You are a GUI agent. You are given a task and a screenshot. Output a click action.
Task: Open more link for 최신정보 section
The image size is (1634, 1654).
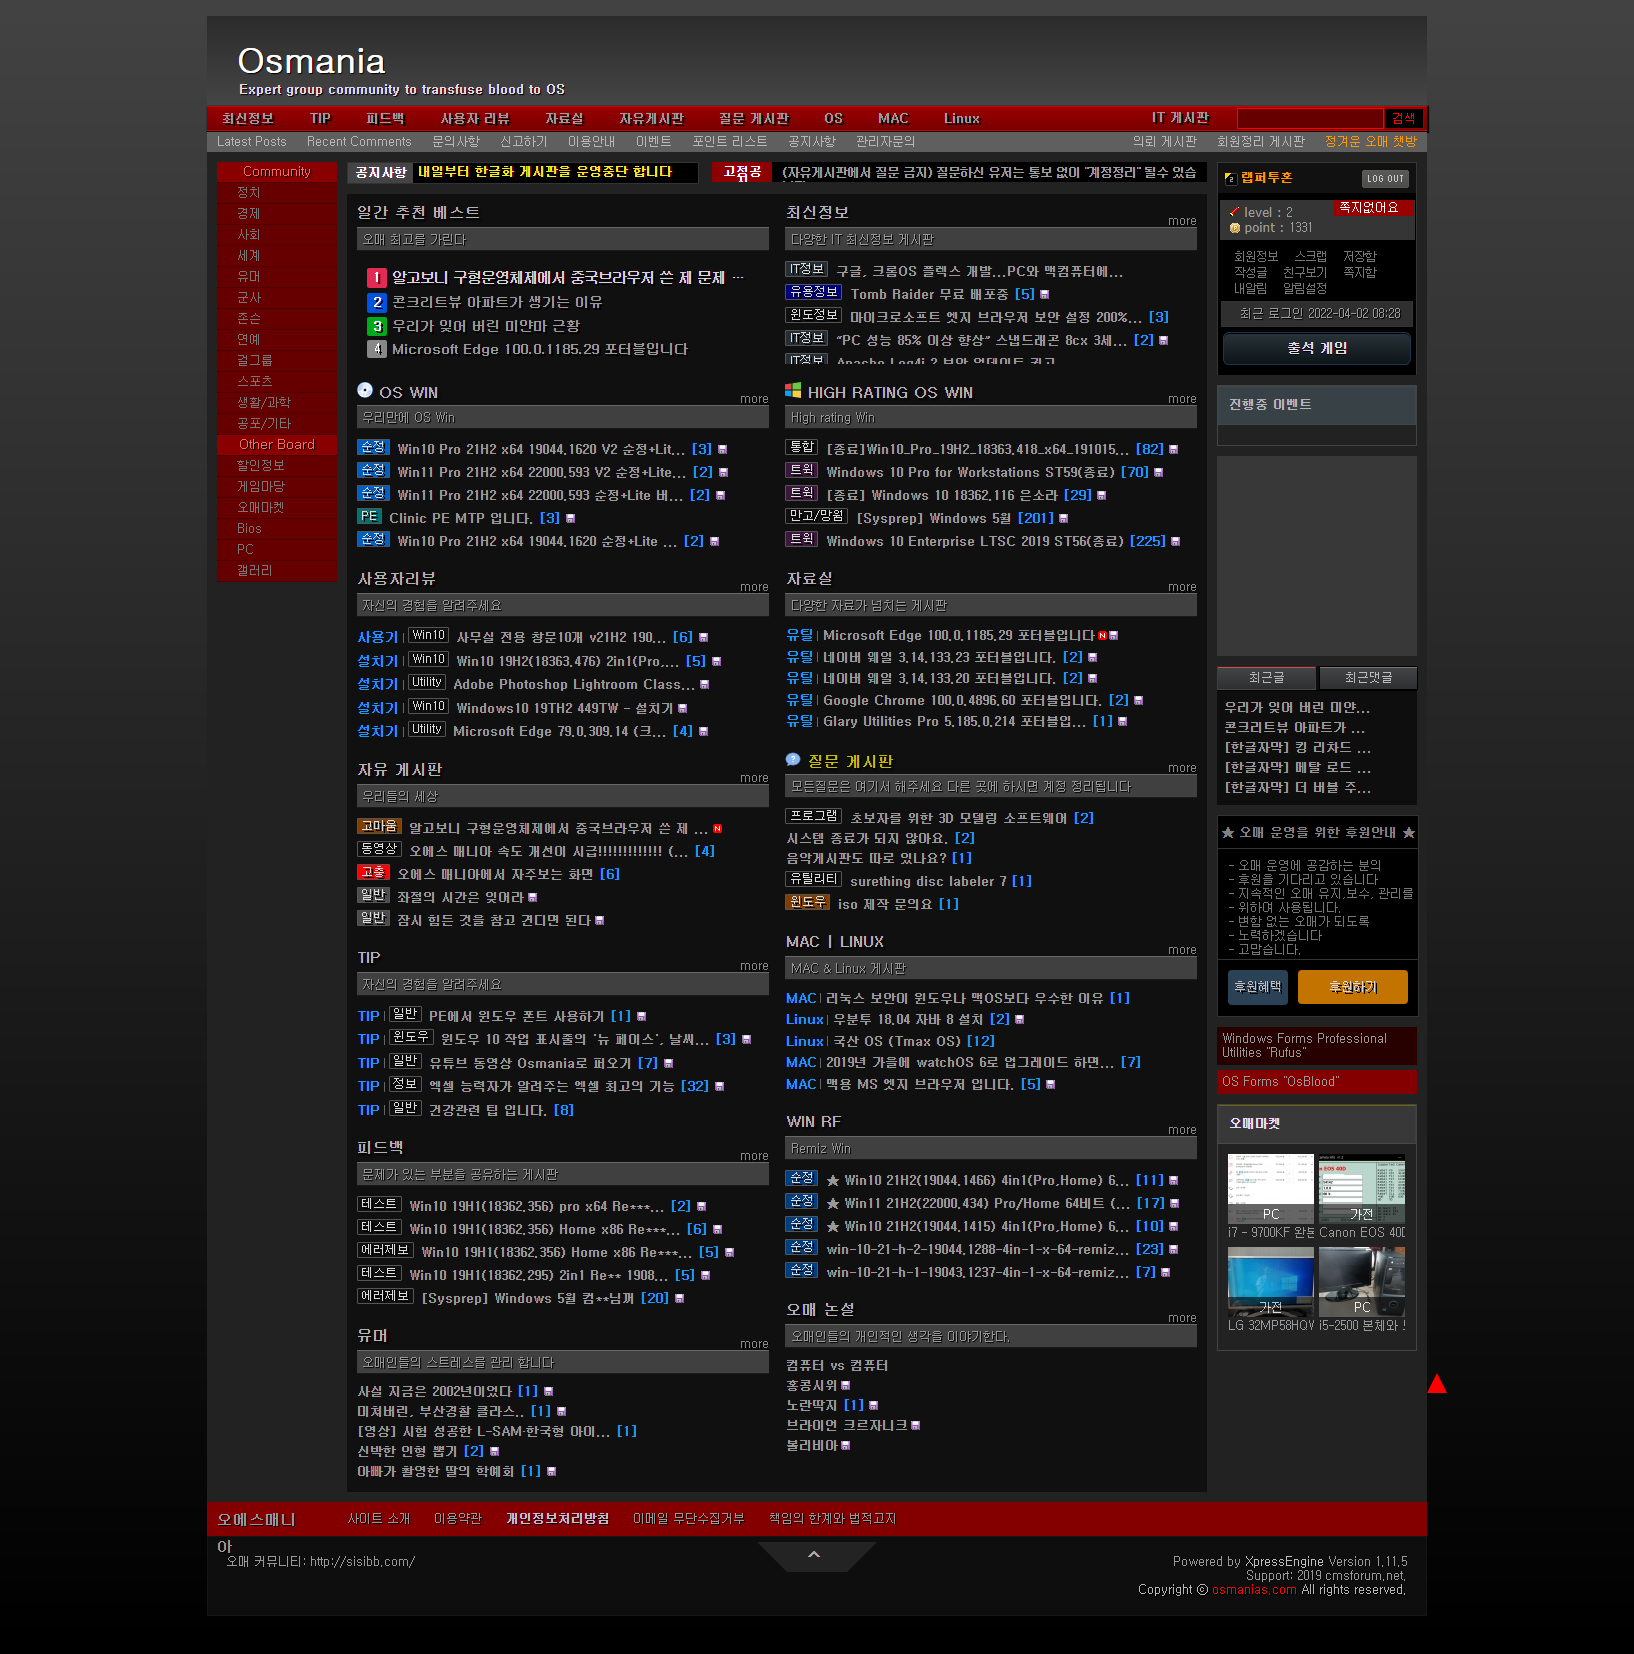(x=1182, y=221)
